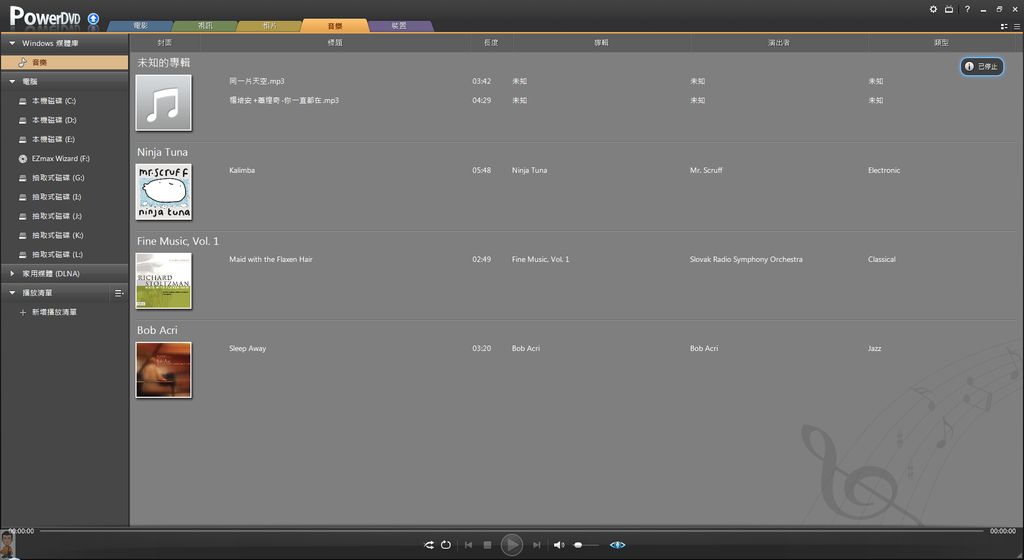Adjust the volume slider
The width and height of the screenshot is (1024, 560).
click(586, 545)
